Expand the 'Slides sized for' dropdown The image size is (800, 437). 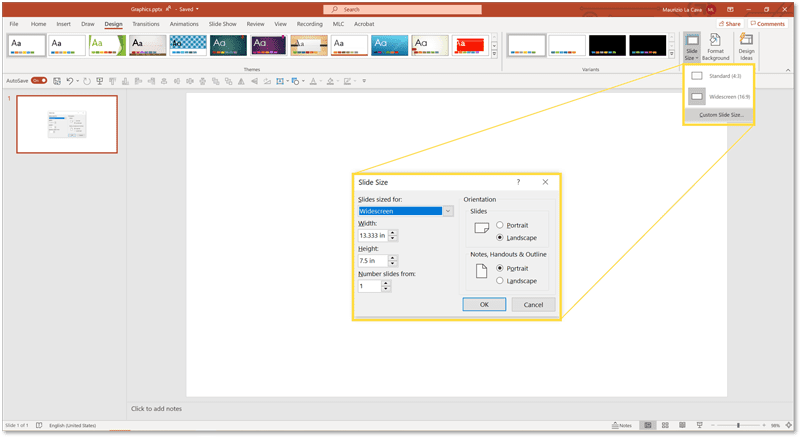448,211
